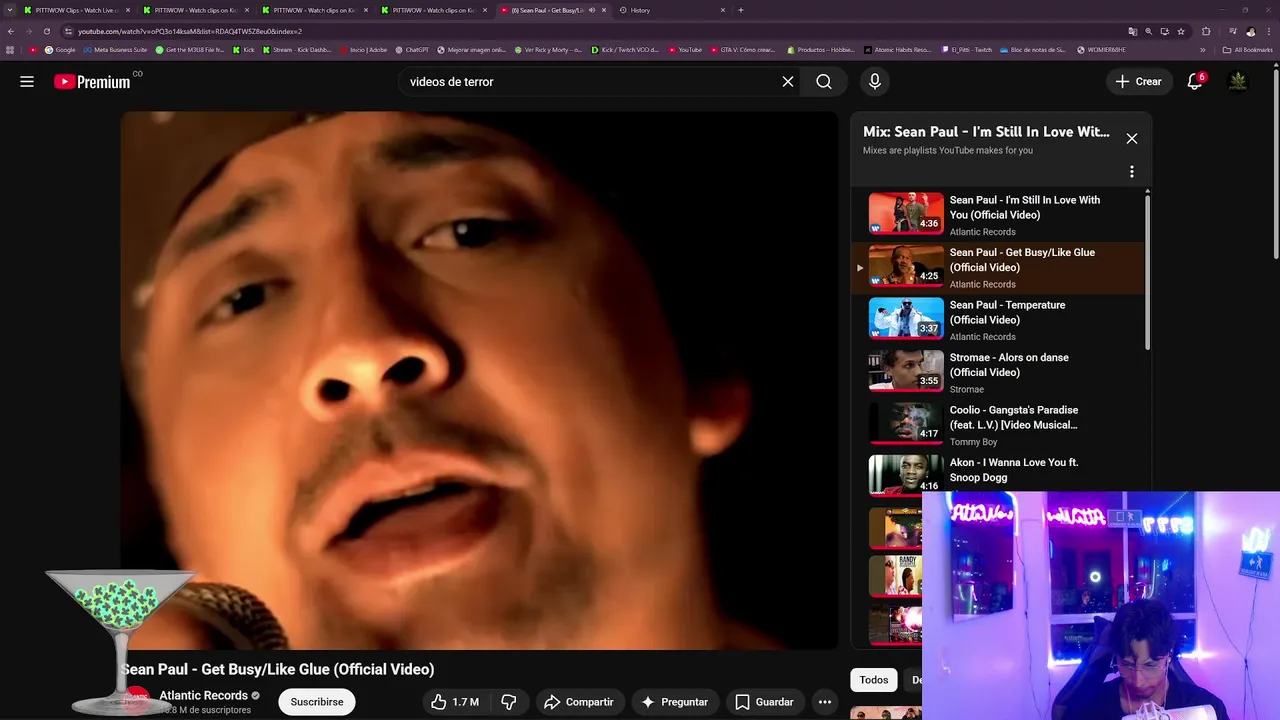Go to the YouTube Premium home logo
This screenshot has height=720, width=1280.
click(92, 82)
